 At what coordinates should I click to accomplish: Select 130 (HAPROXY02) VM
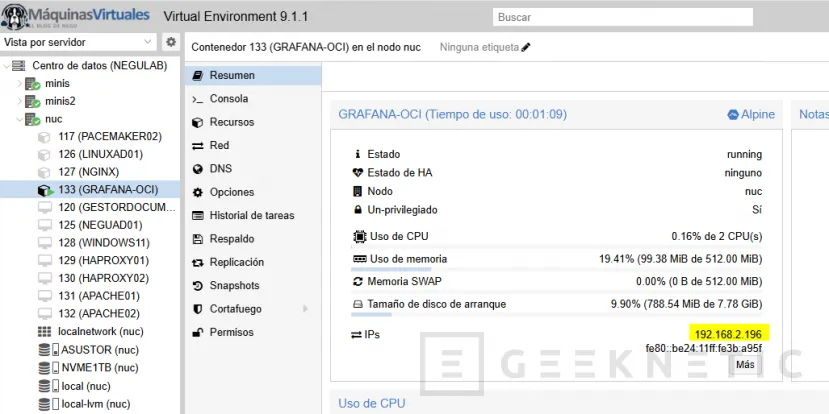point(104,279)
